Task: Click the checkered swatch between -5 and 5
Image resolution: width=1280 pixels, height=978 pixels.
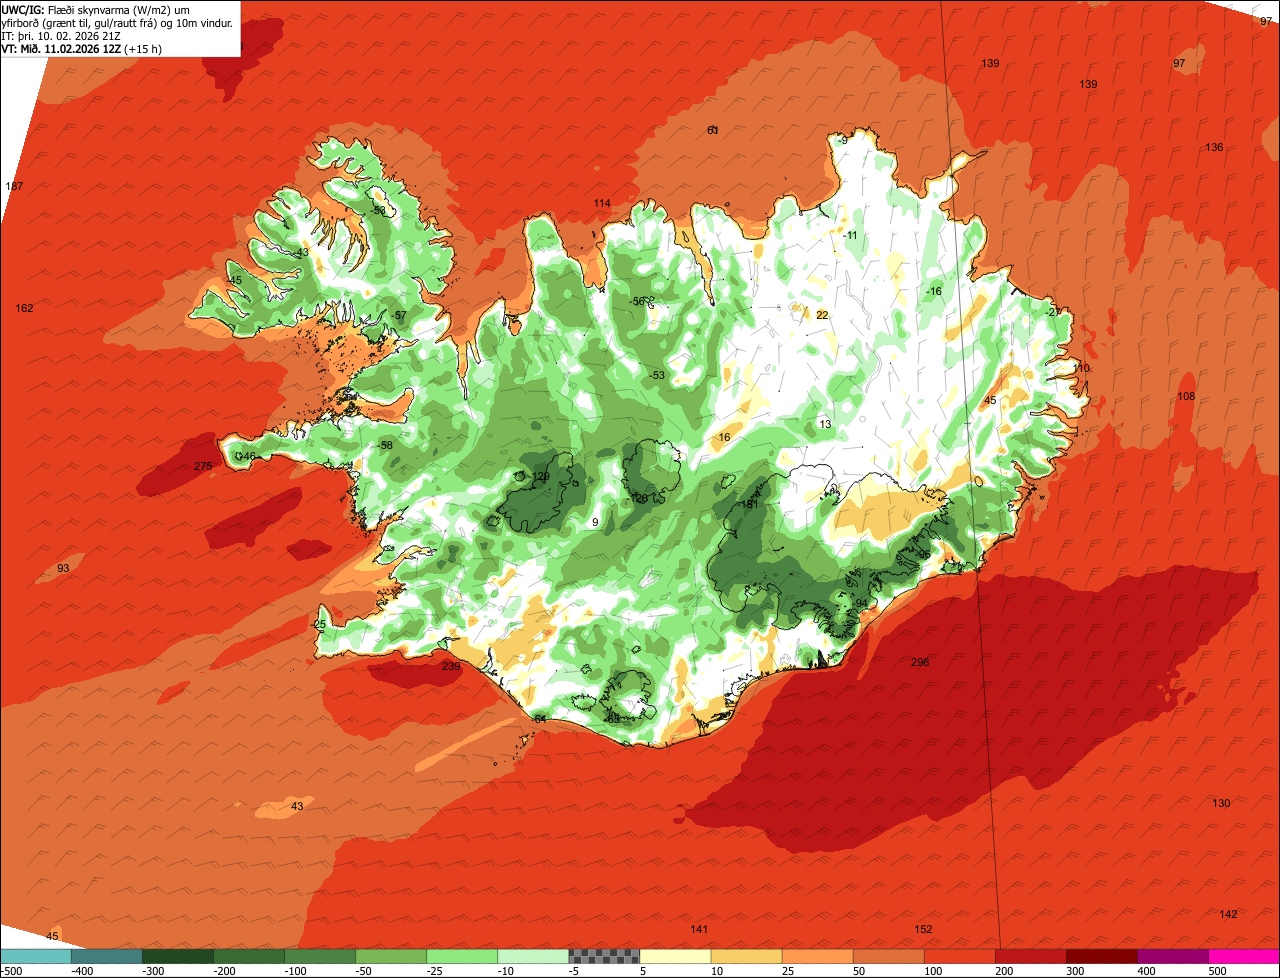Action: [x=604, y=956]
